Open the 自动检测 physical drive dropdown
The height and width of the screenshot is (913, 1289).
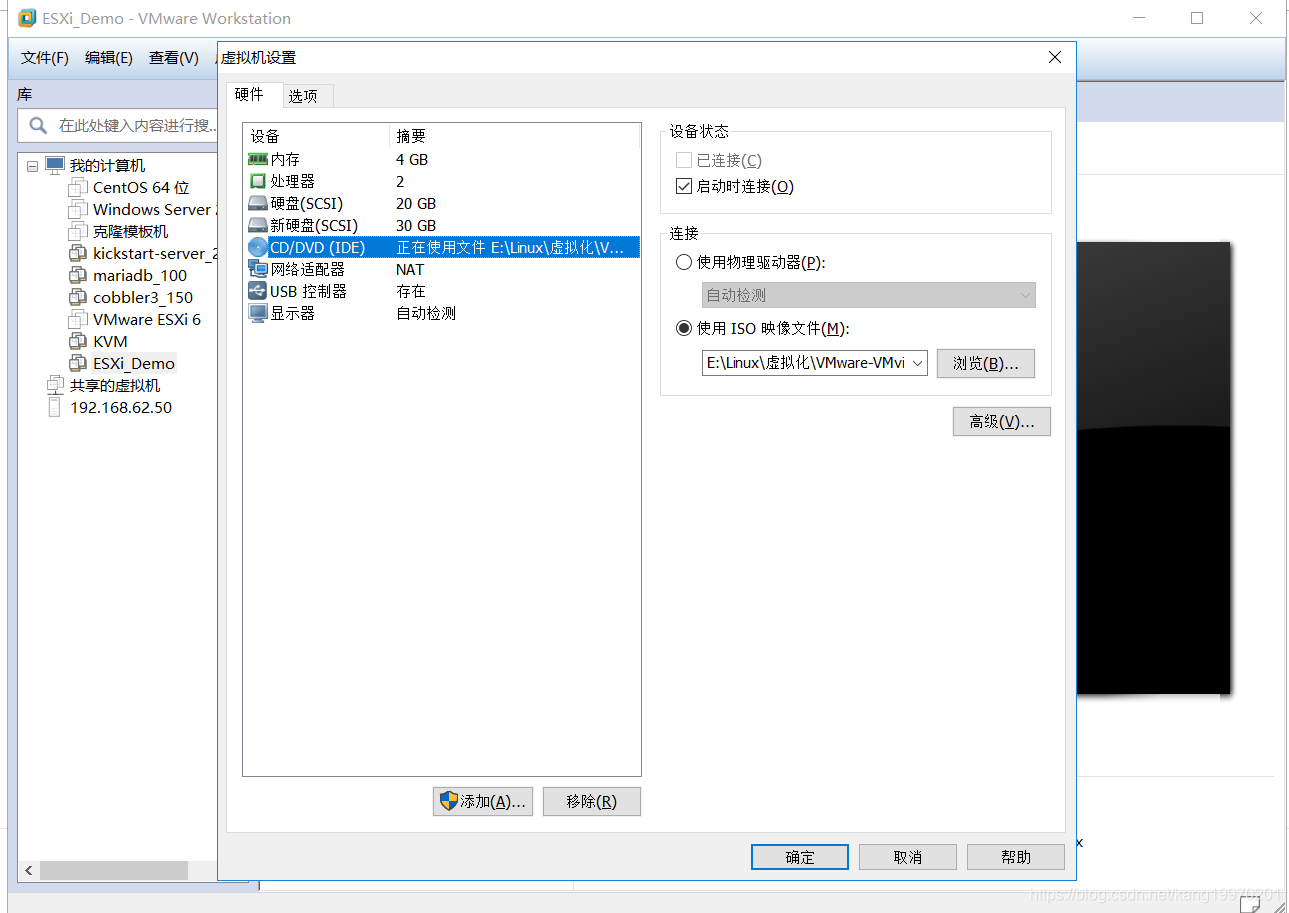tap(868, 295)
